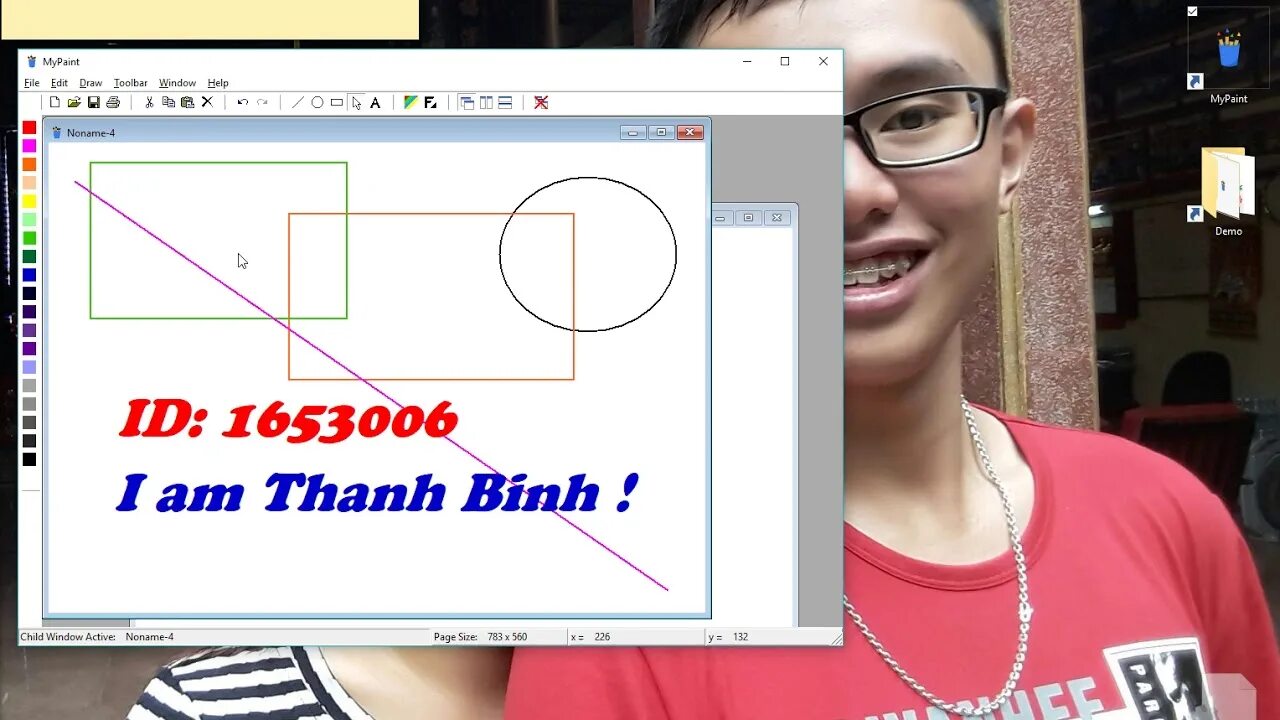Image resolution: width=1280 pixels, height=720 pixels.
Task: Click the Delete X icon in toolbar
Action: [x=207, y=102]
